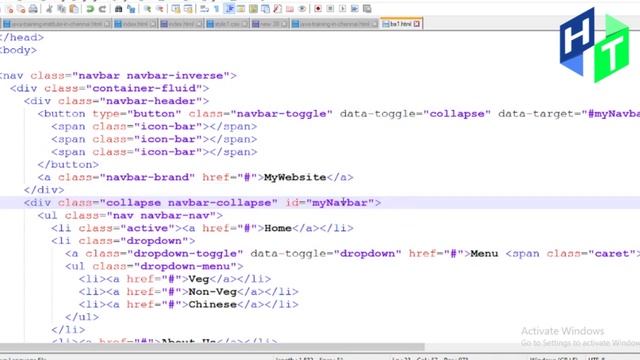Click "myNavbar" id value in highlighted line

click(340, 203)
